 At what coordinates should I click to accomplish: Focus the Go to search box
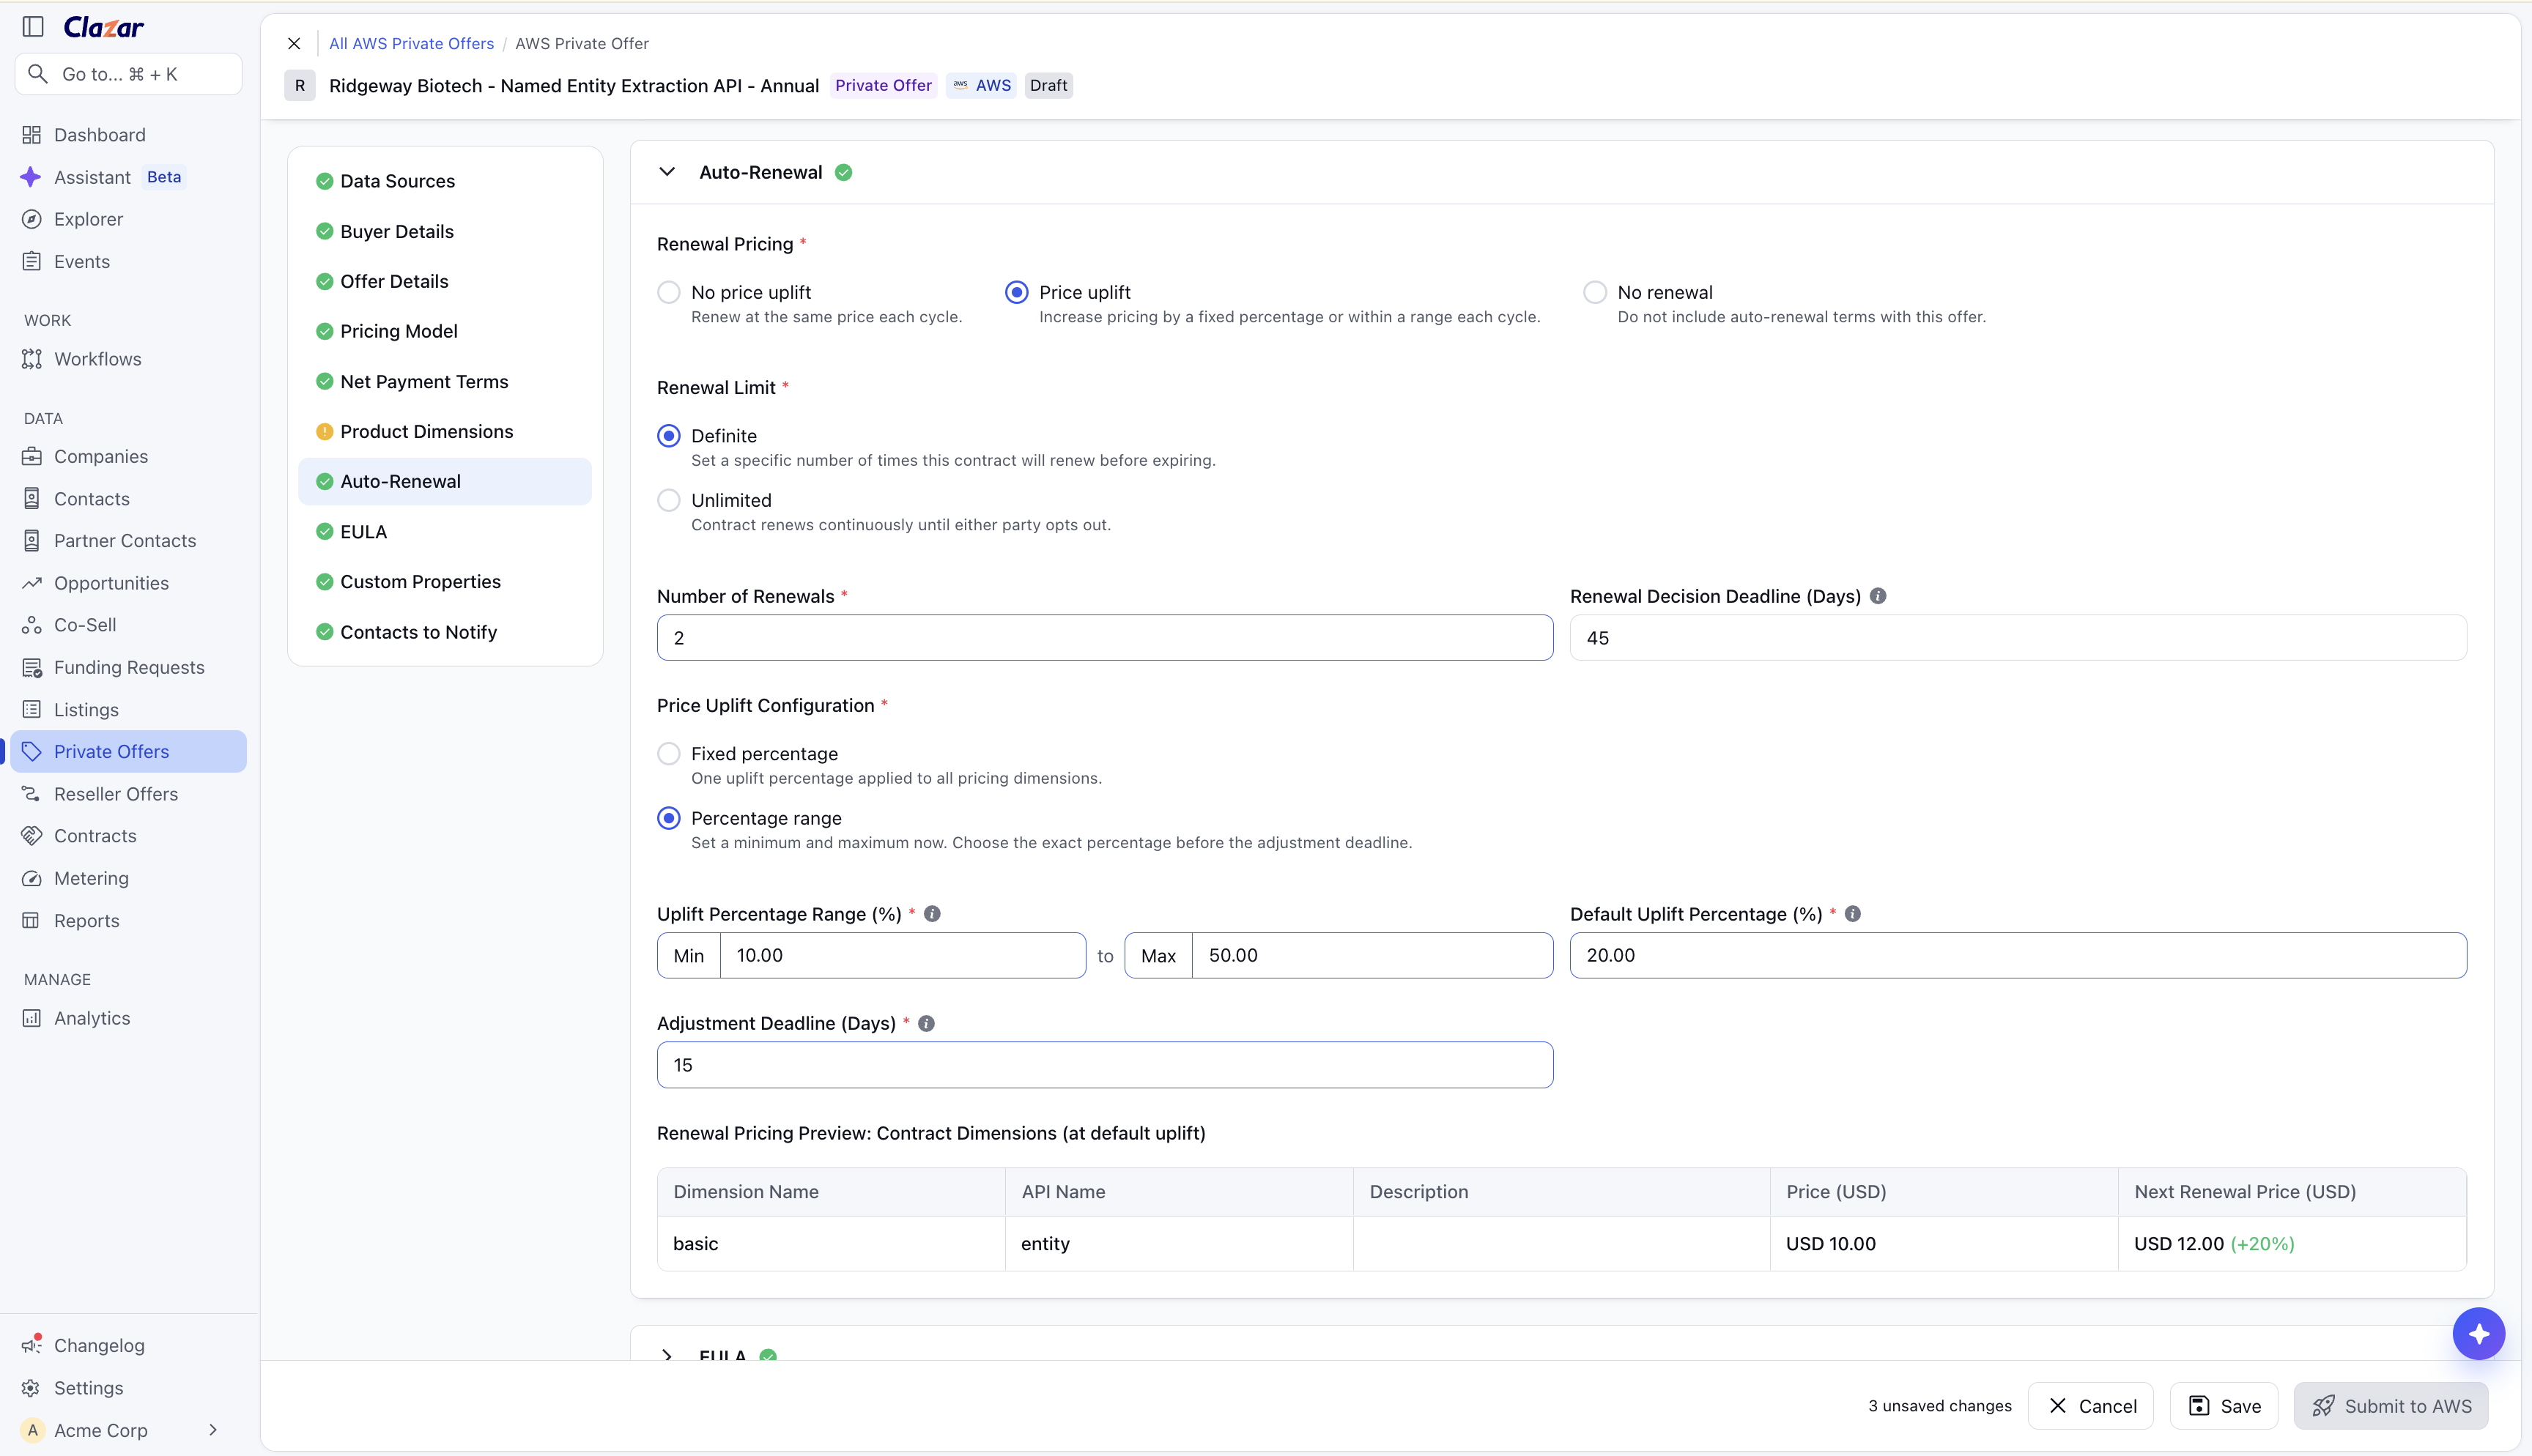[x=128, y=74]
